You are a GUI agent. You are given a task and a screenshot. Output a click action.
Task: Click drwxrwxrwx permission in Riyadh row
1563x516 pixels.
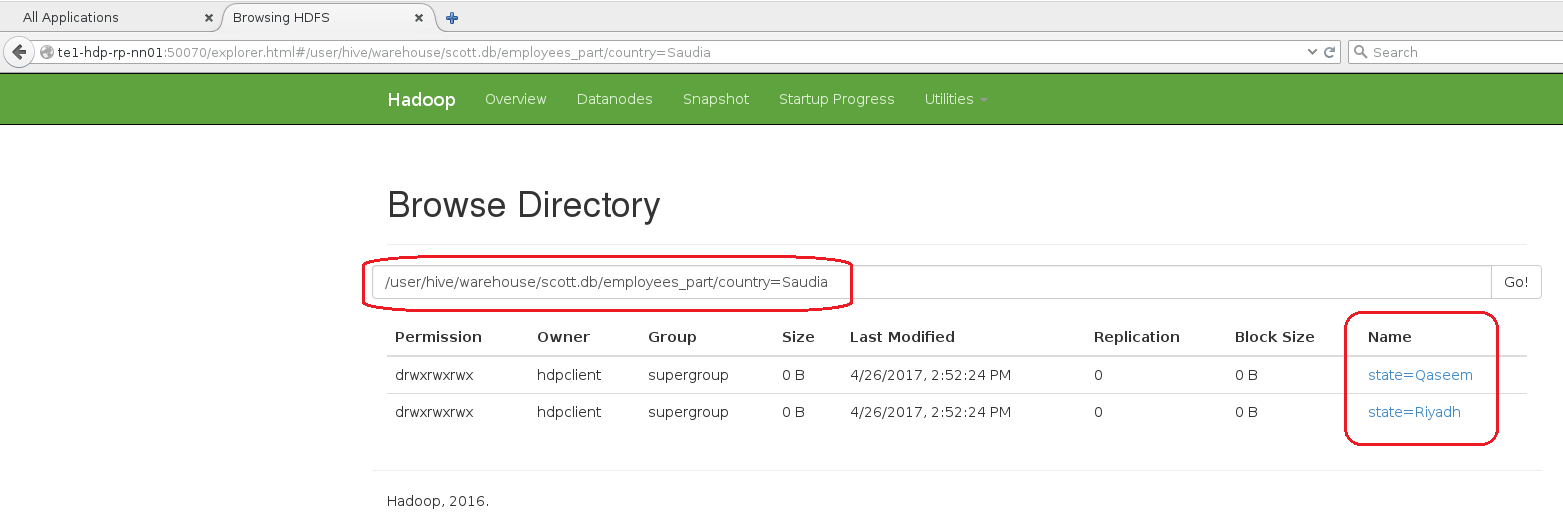(434, 412)
